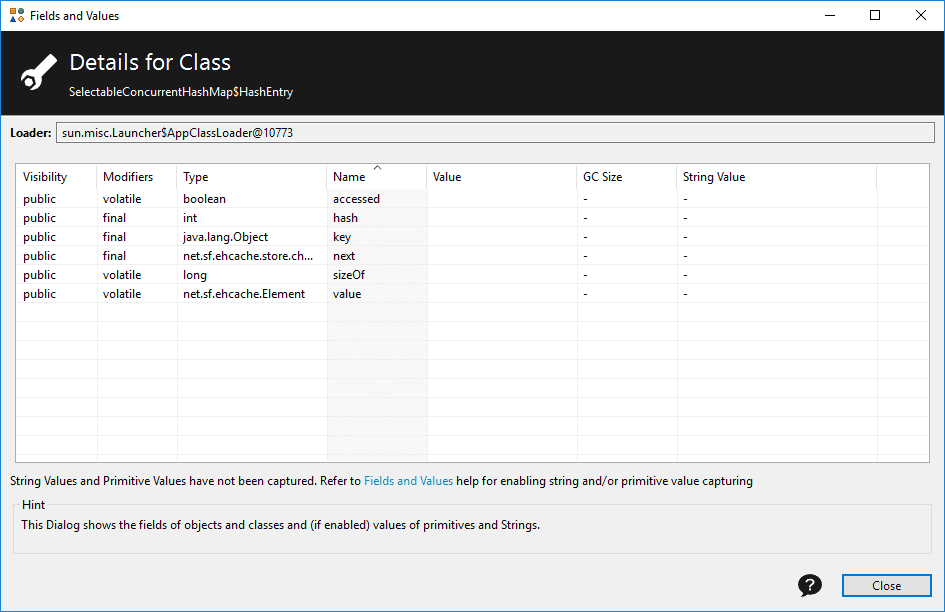Click the Fields and Values app icon

[17, 16]
